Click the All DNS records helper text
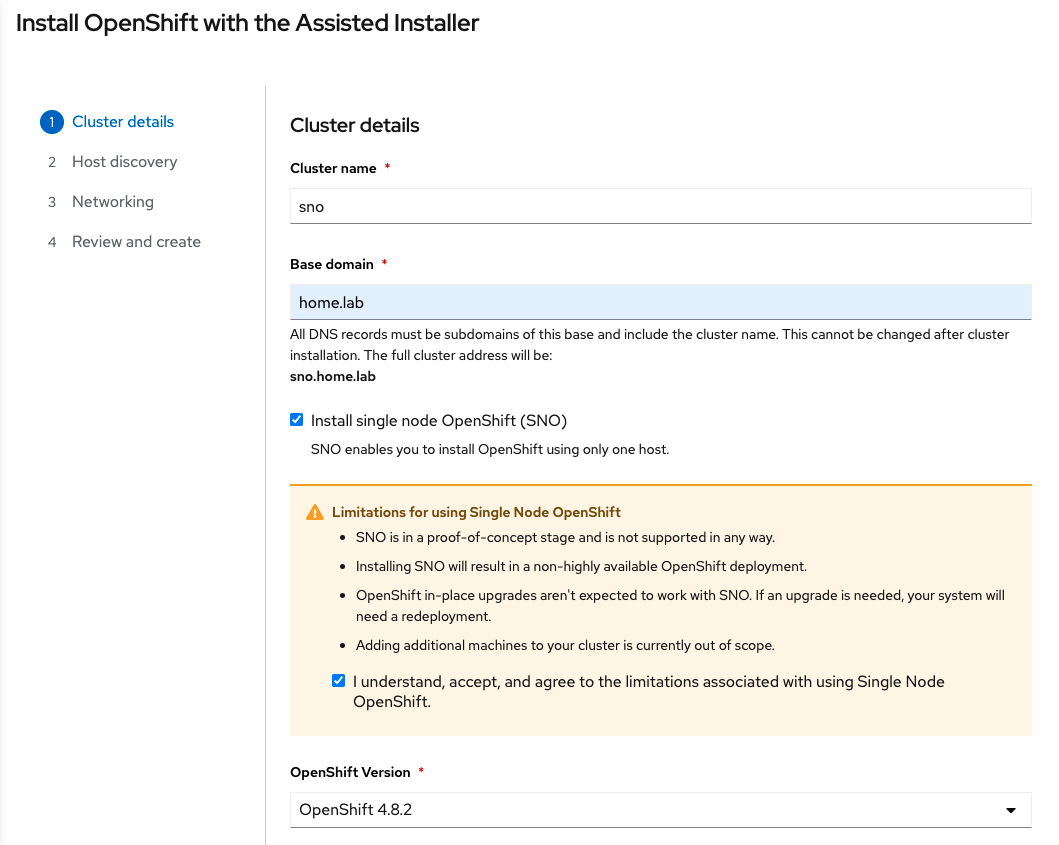Viewport: 1059px width, 845px height. (x=650, y=345)
